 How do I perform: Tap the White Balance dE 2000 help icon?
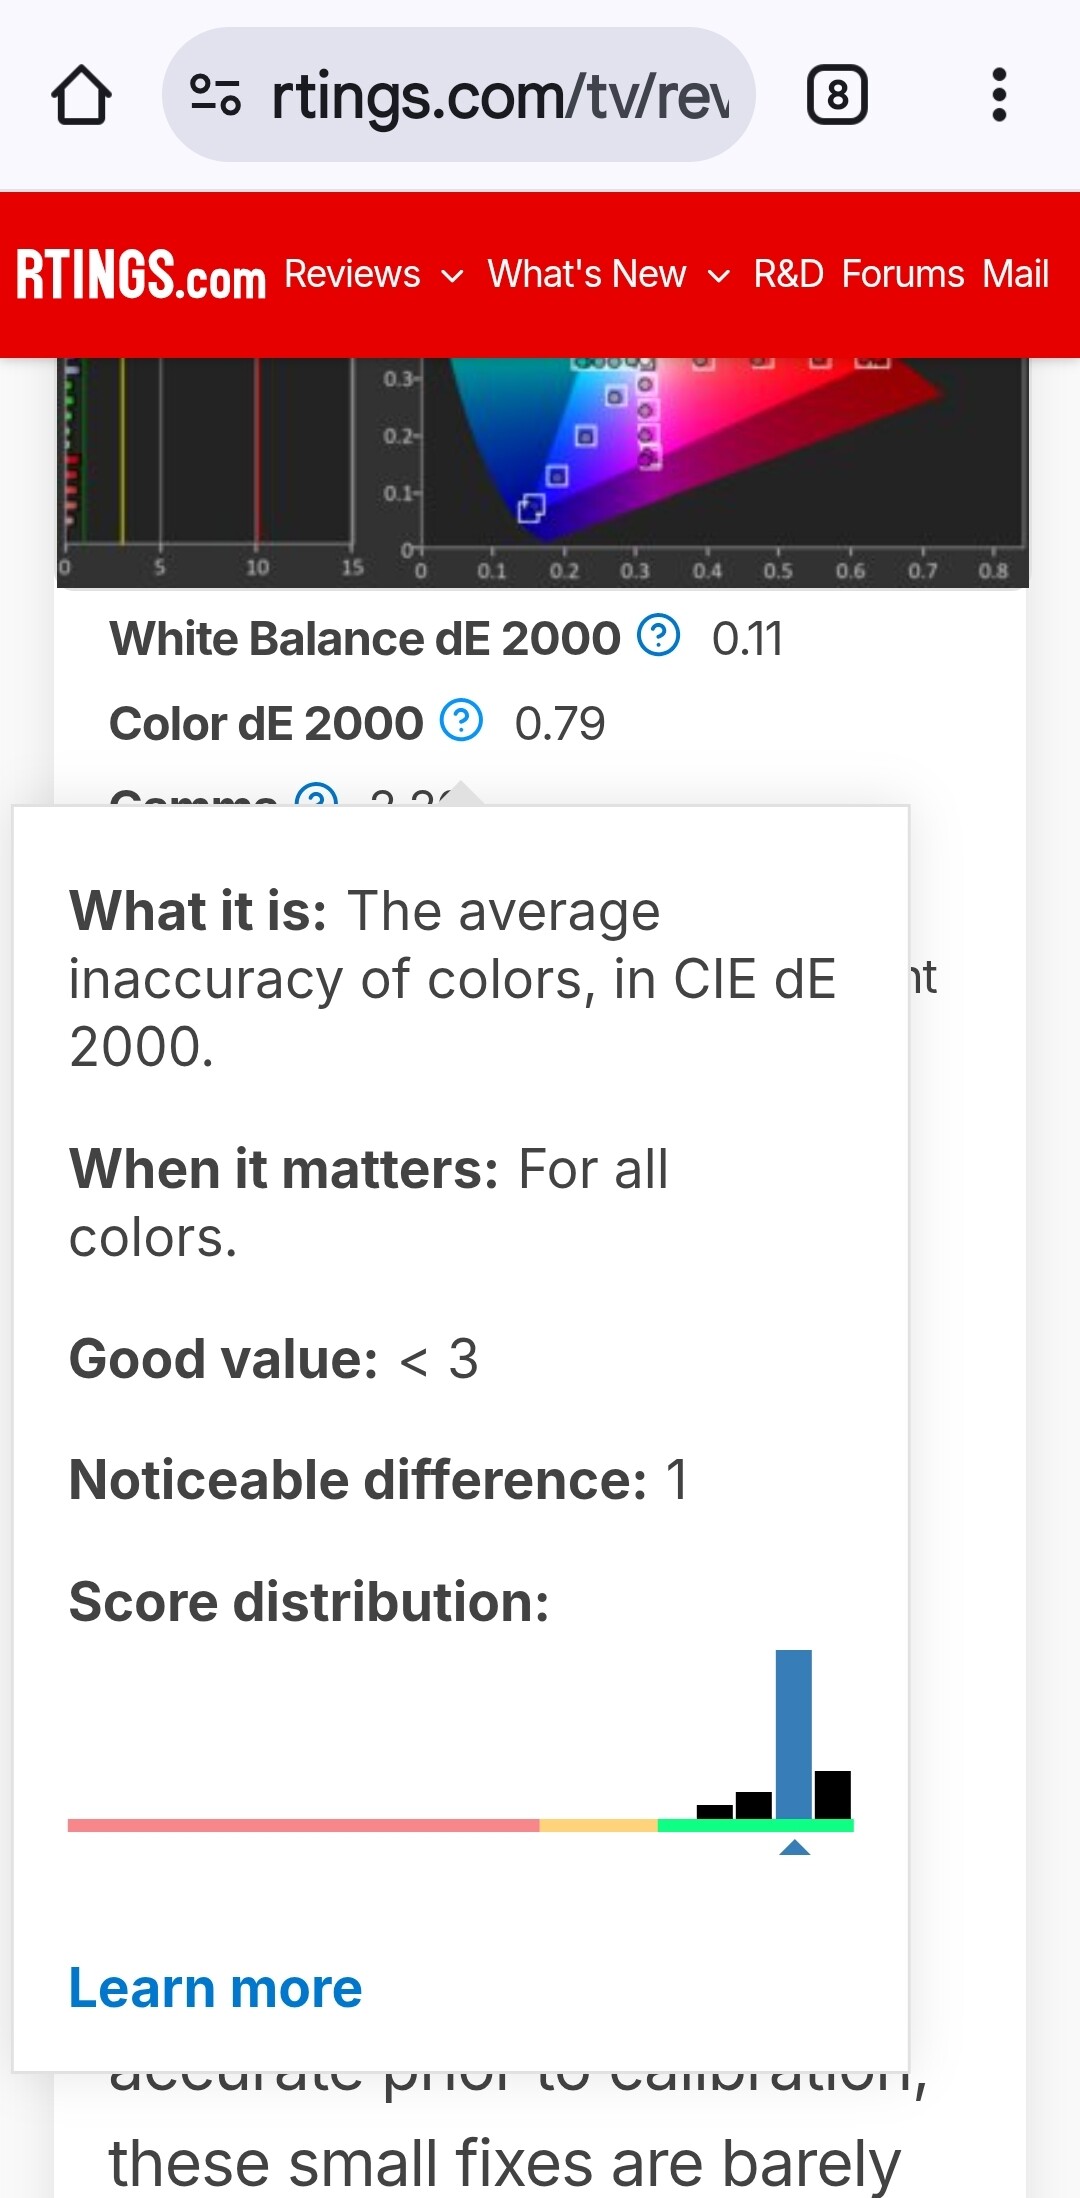click(659, 635)
